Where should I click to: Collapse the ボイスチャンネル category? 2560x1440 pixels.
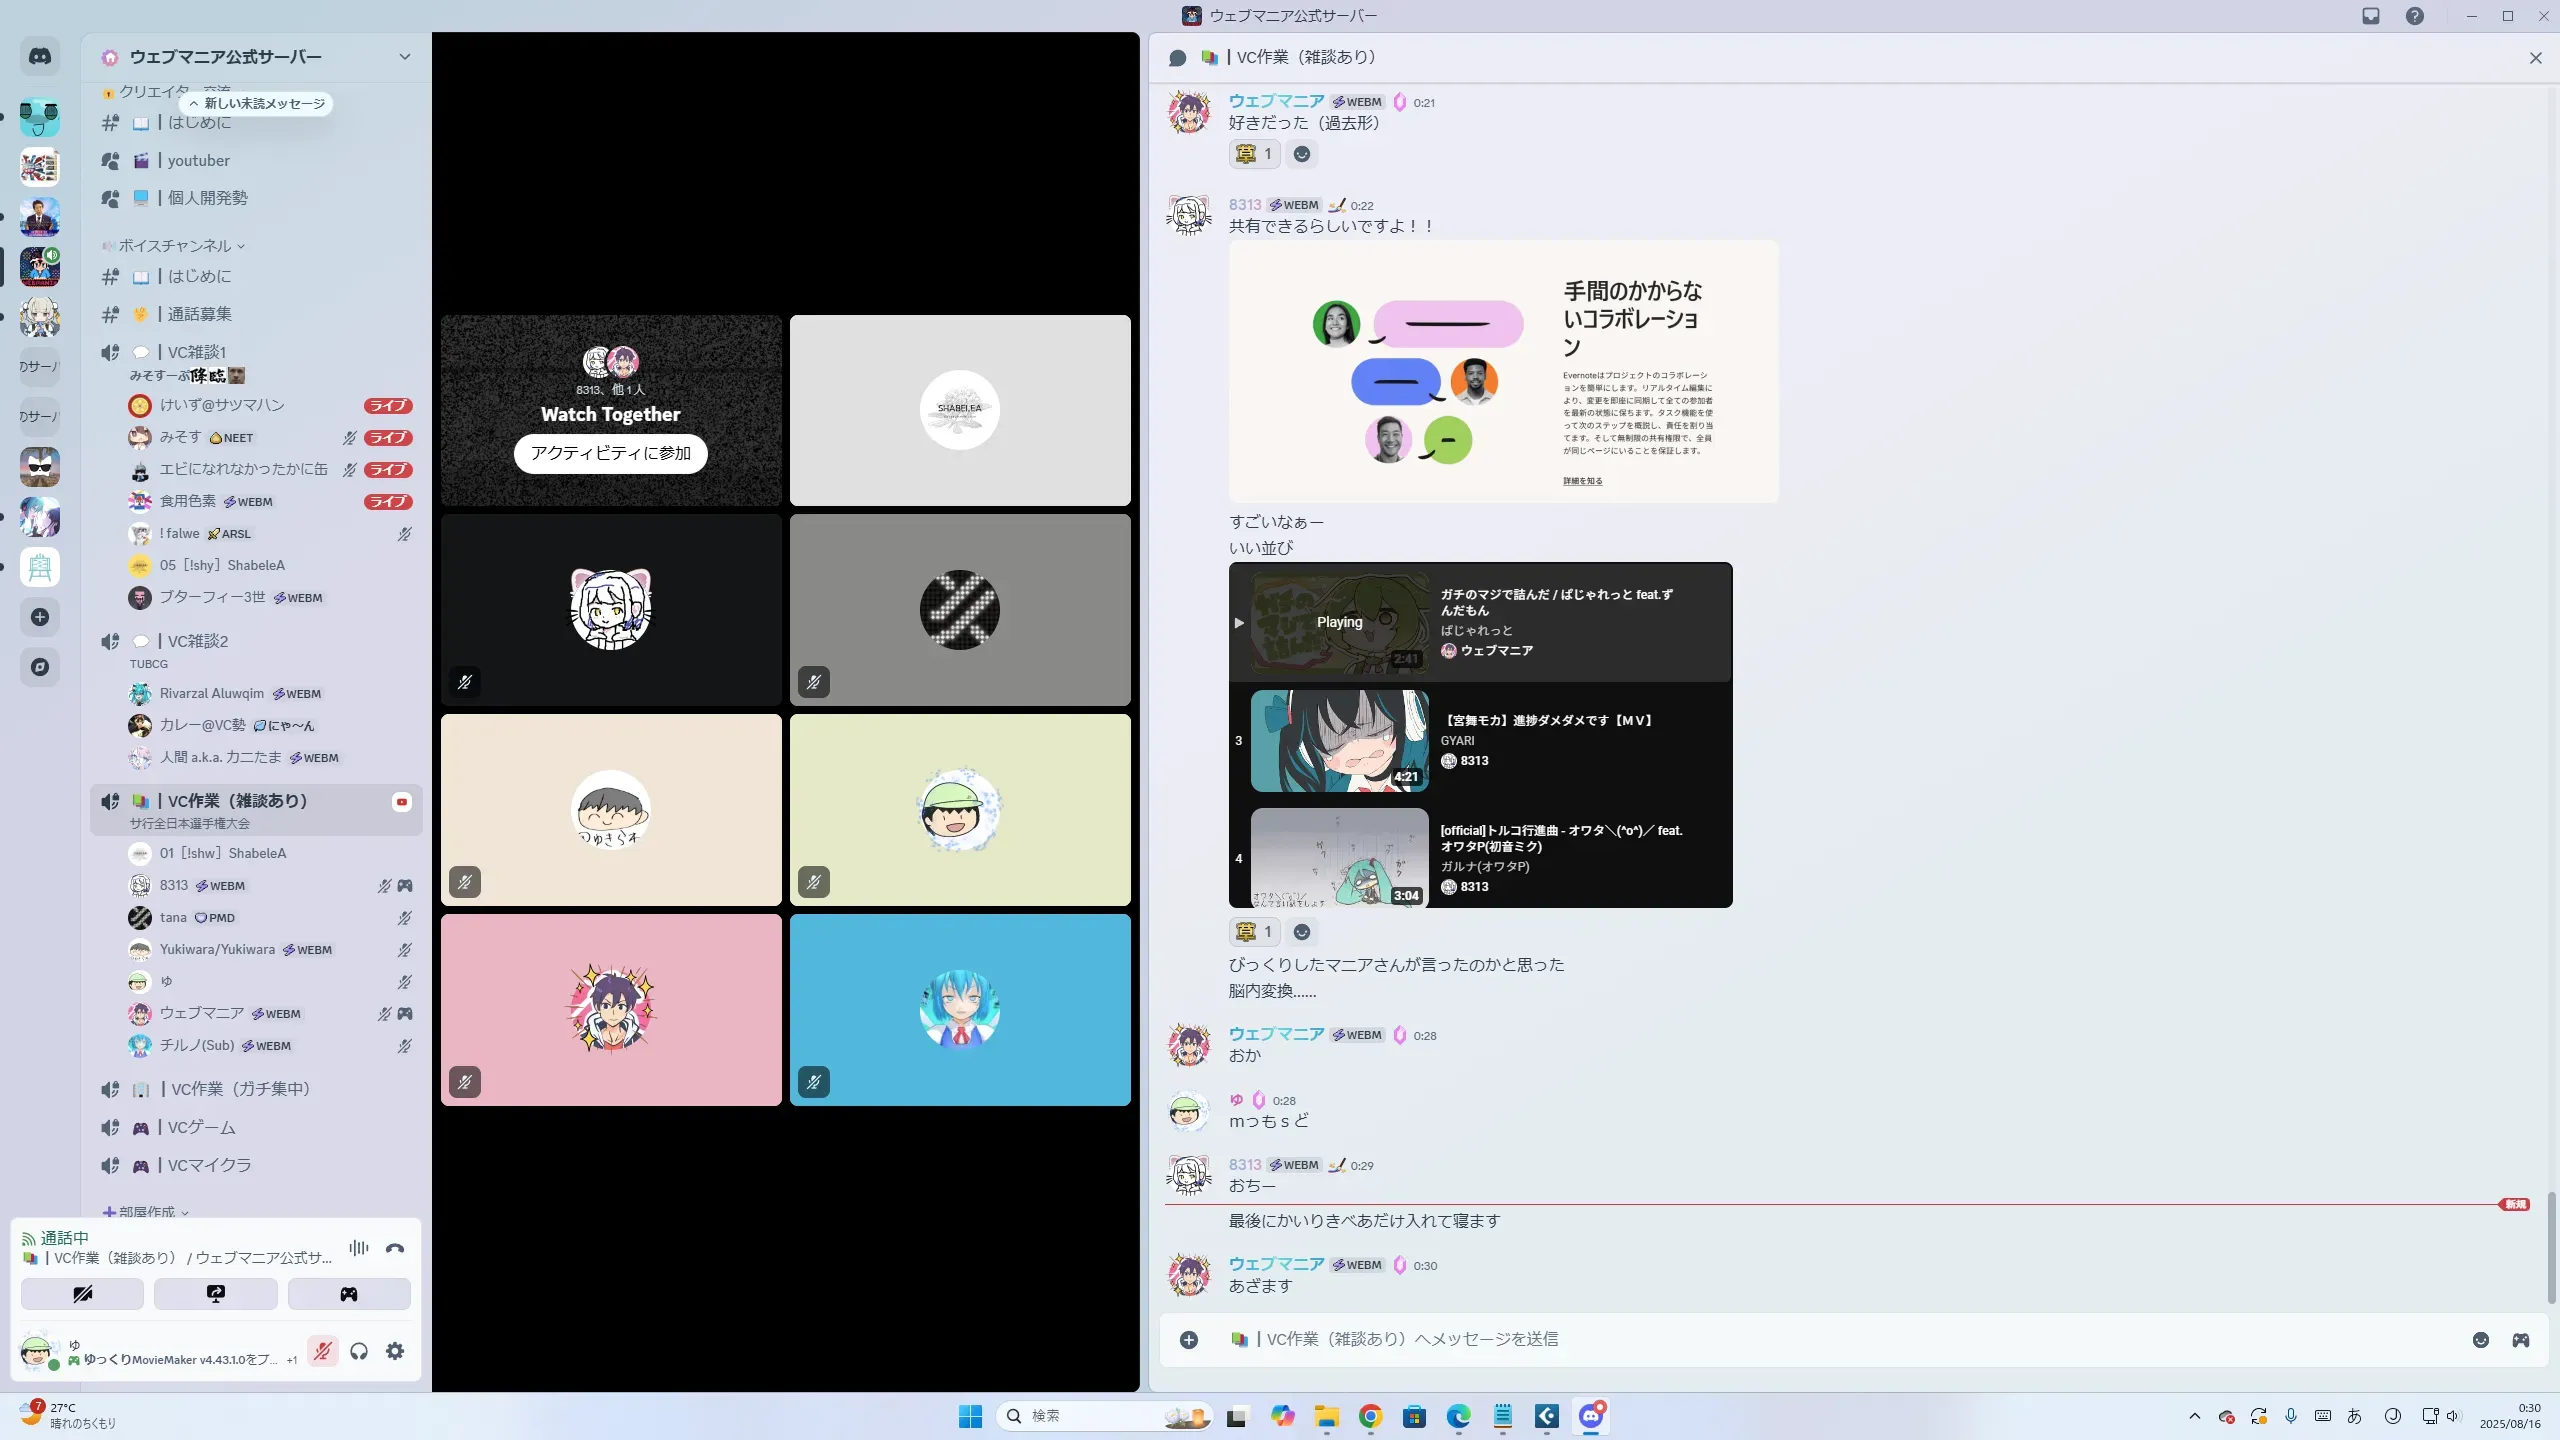point(175,245)
